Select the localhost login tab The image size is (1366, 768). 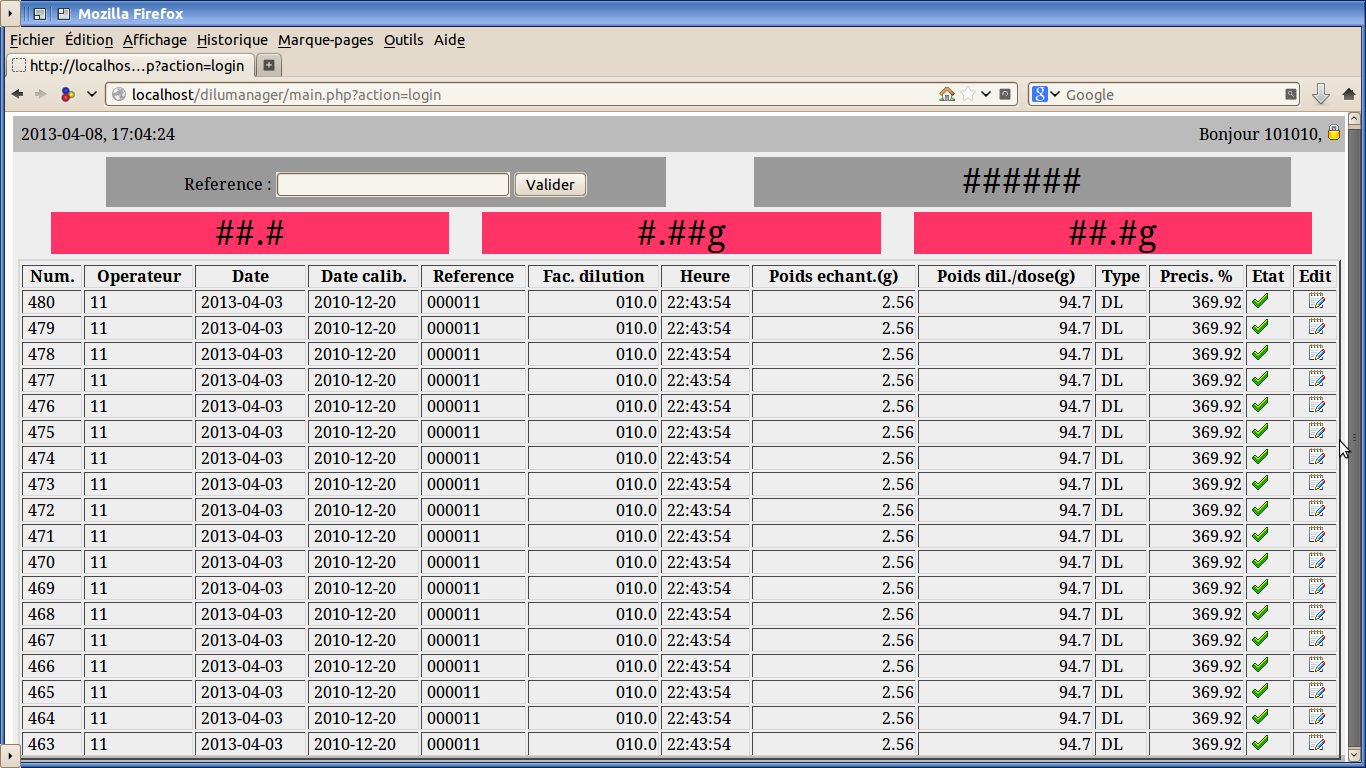(130, 65)
